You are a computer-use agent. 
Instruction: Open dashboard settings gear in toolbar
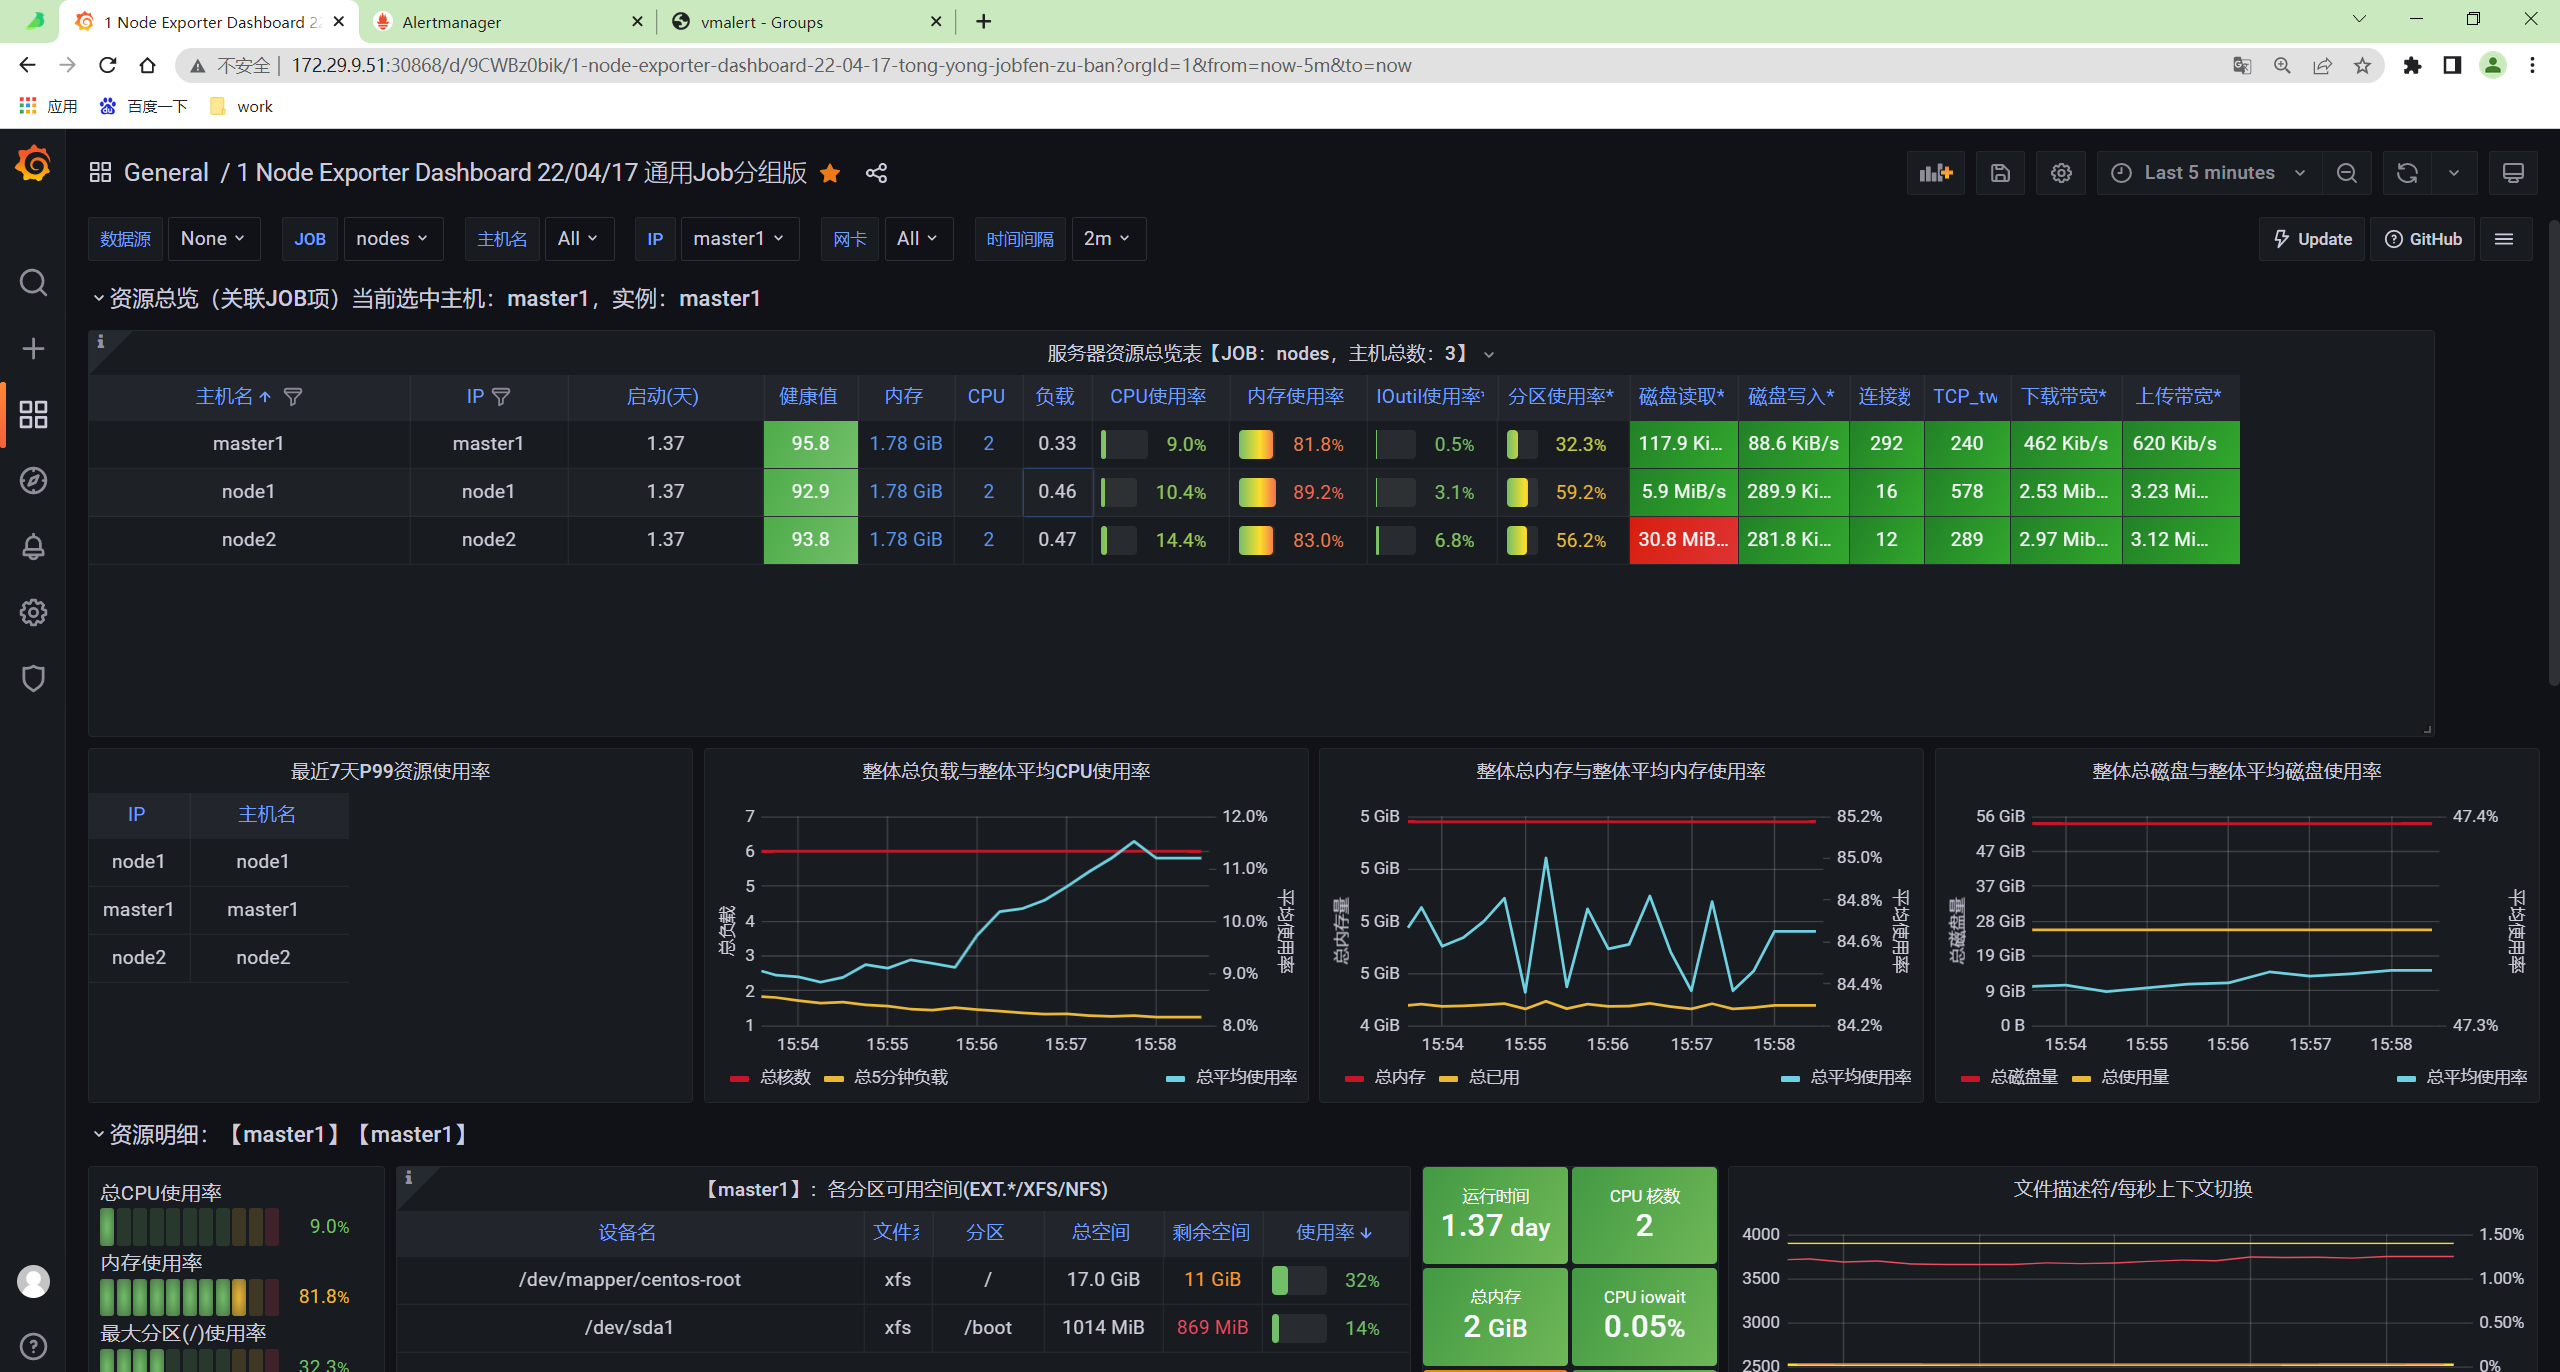pos(2061,173)
